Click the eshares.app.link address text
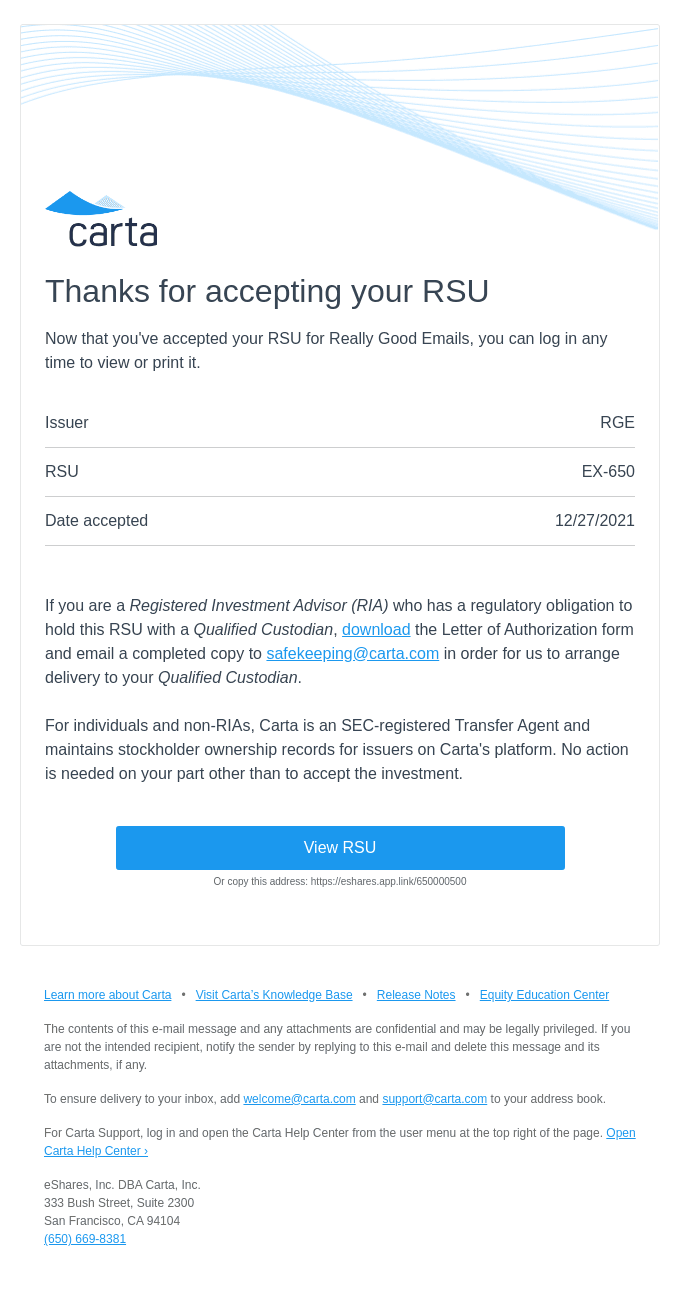Image resolution: width=680 pixels, height=1296 pixels. (388, 882)
